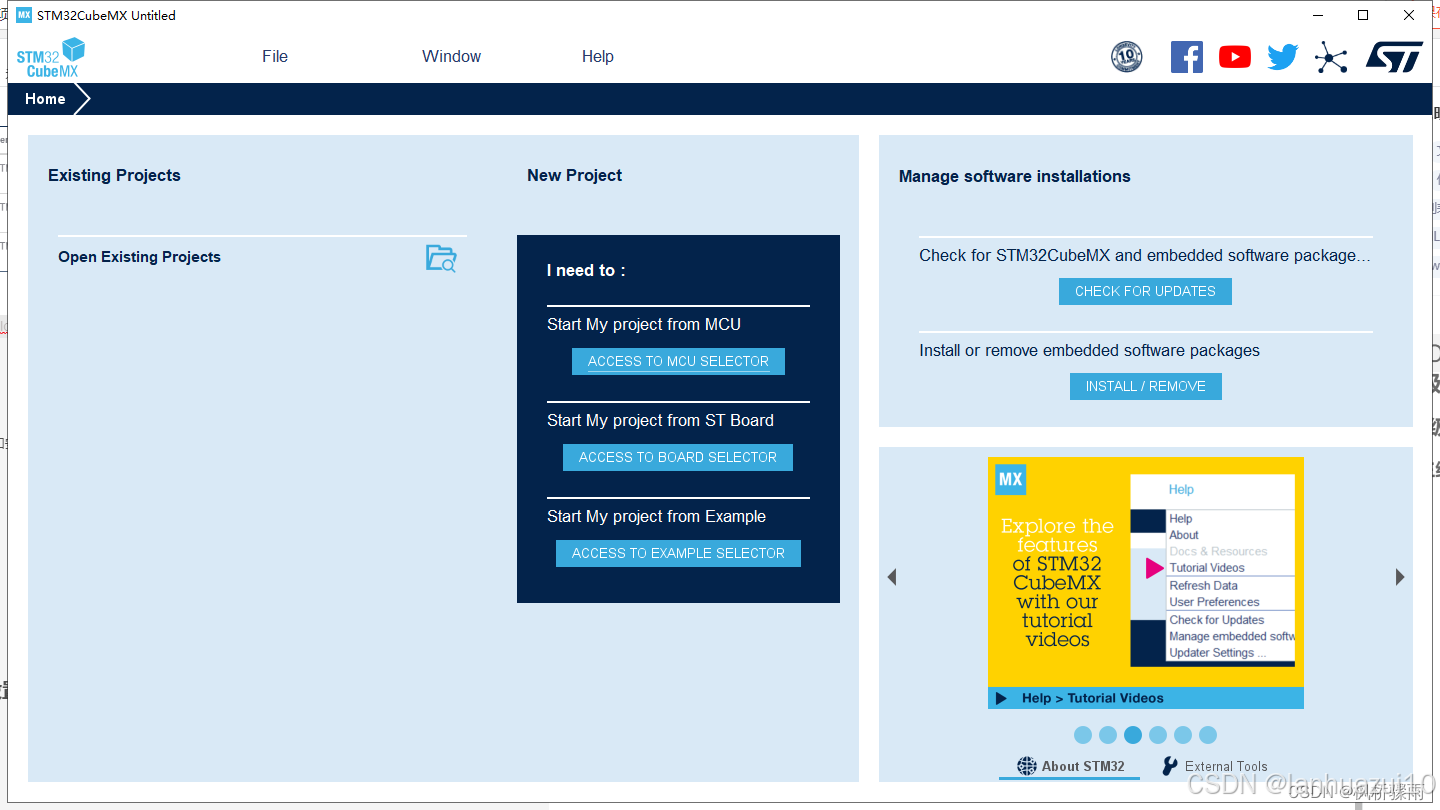This screenshot has width=1440, height=810.
Task: Select the fourth carousel dot
Action: (1158, 735)
